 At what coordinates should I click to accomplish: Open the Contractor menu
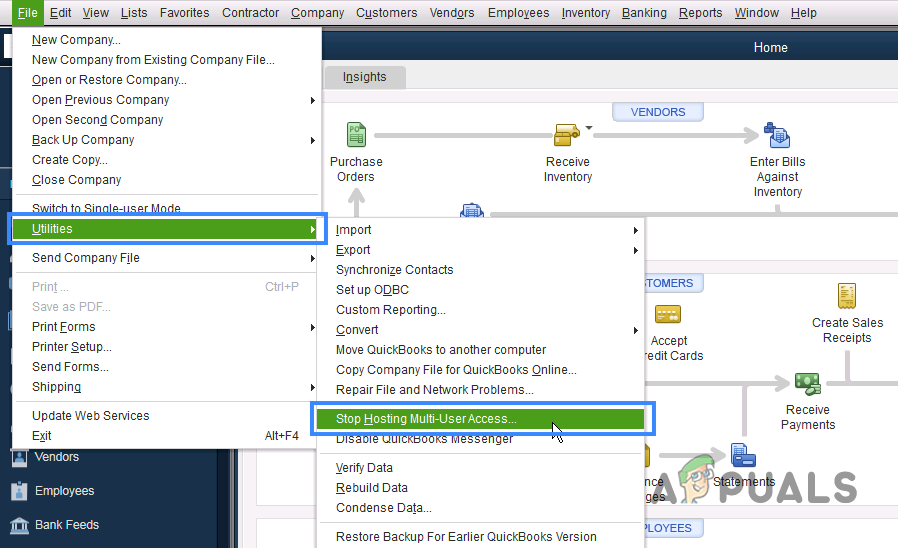250,13
